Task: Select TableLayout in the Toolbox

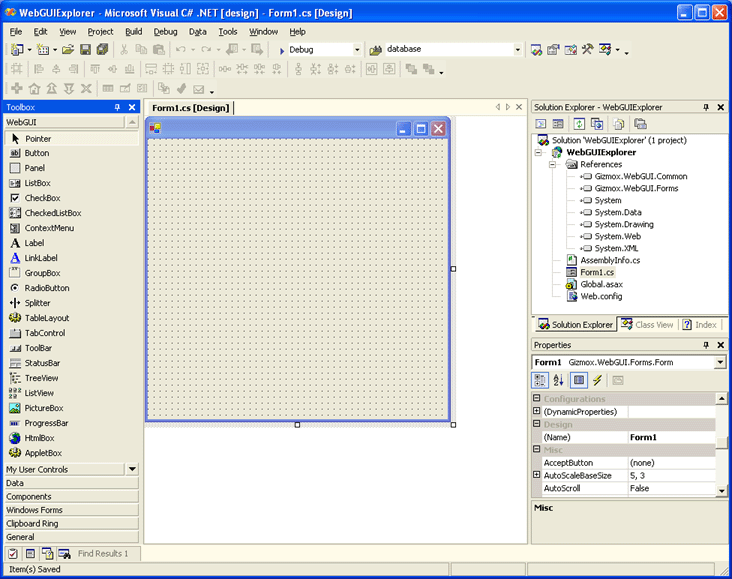Action: coord(71,318)
